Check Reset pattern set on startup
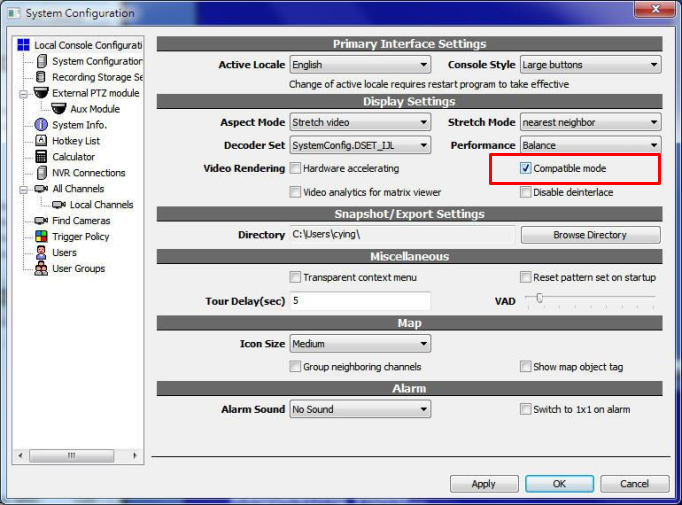Screen dimensions: 682x505 pos(525,277)
